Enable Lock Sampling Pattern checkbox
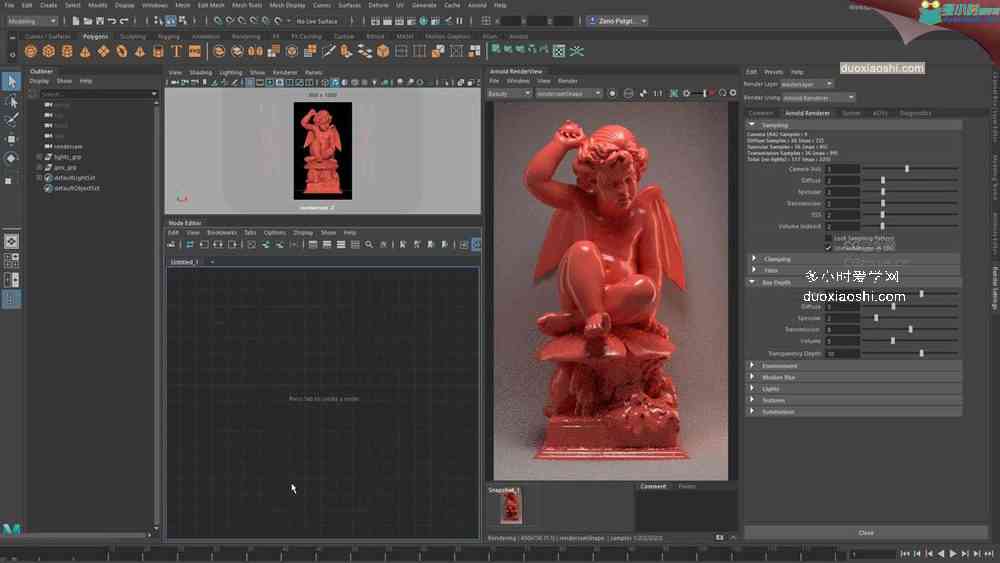Screen dimensions: 1000x563 (828, 238)
